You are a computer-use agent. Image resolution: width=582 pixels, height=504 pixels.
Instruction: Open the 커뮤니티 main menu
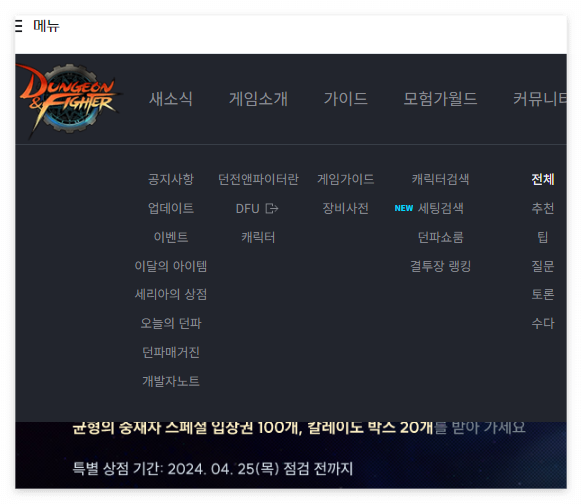click(540, 99)
